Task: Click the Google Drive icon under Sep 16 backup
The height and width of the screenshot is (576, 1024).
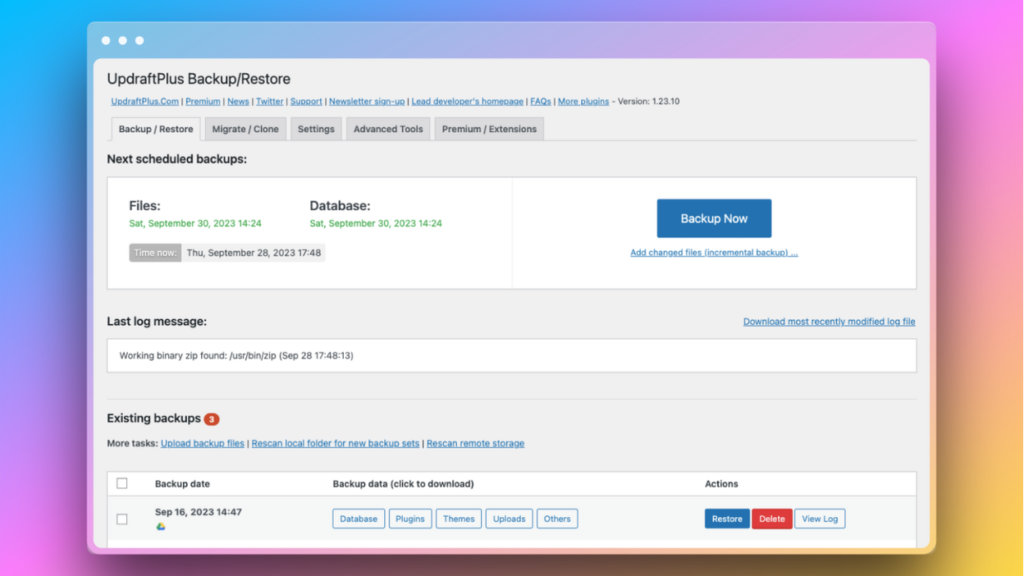Action: [x=161, y=526]
